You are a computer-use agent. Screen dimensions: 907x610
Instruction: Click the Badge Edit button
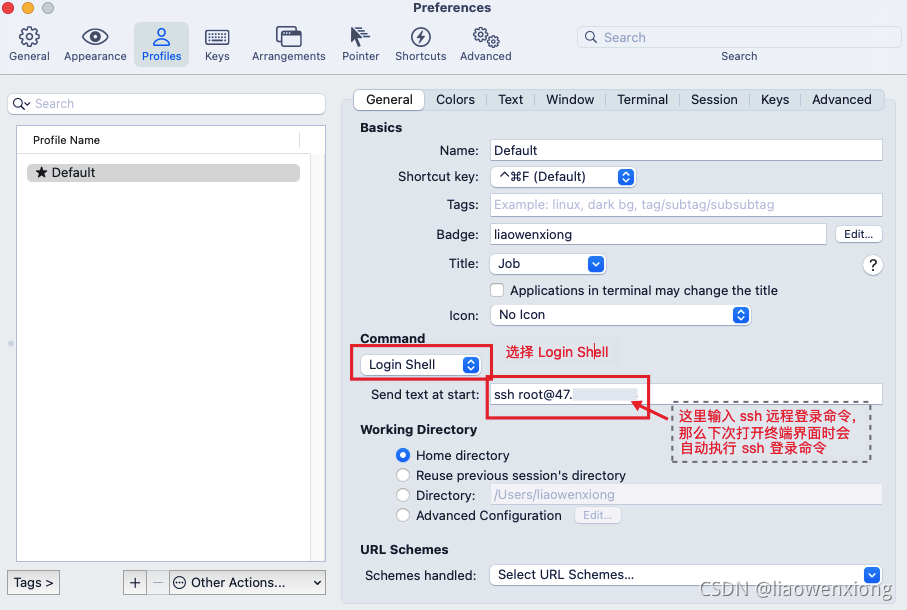pyautogui.click(x=858, y=234)
